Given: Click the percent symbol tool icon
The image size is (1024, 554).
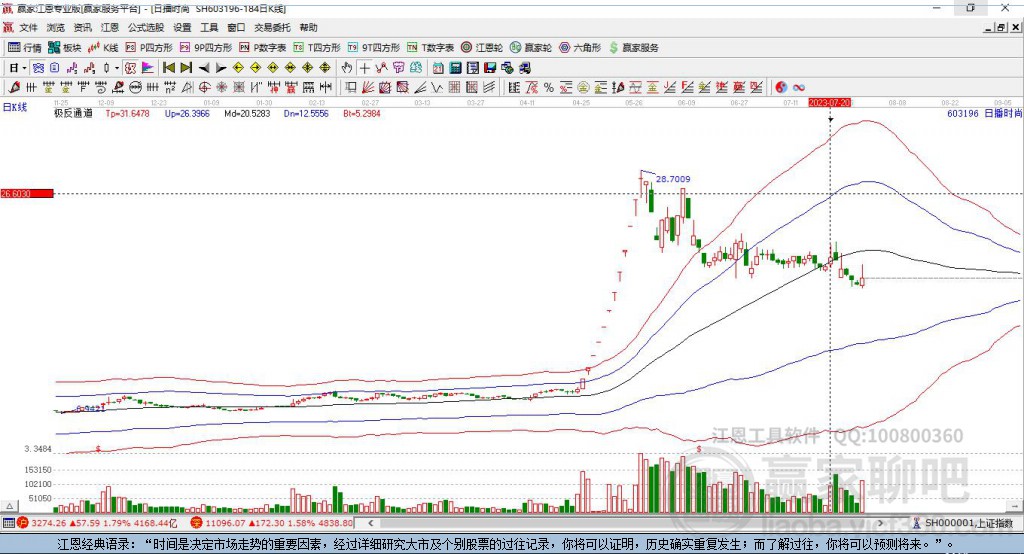Looking at the screenshot, I should (x=549, y=87).
